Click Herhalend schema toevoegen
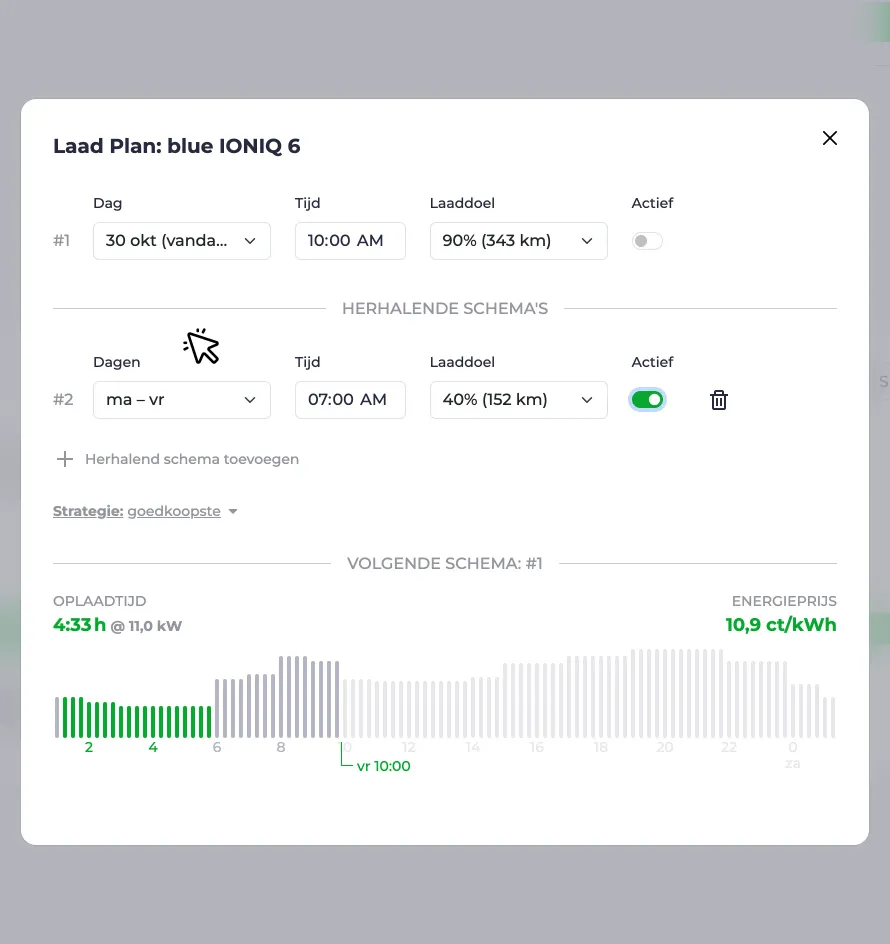This screenshot has width=890, height=944. coord(192,459)
